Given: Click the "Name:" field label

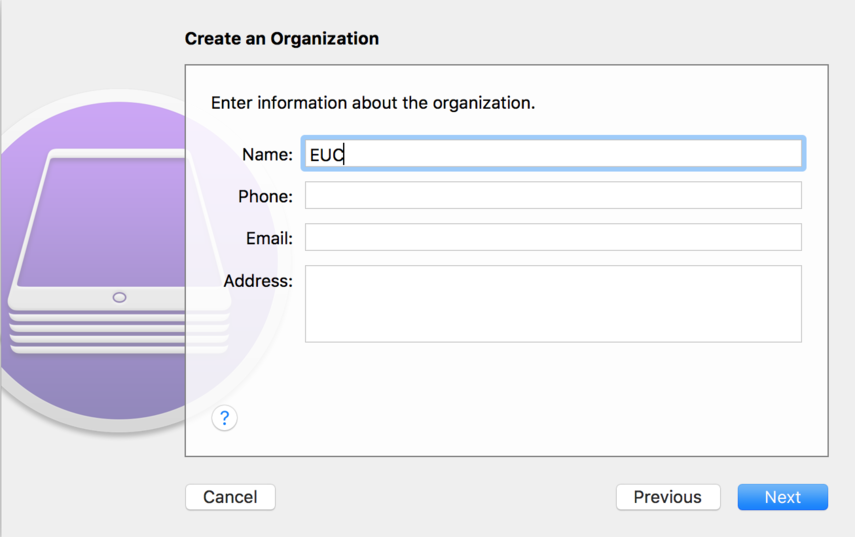Looking at the screenshot, I should pyautogui.click(x=267, y=155).
